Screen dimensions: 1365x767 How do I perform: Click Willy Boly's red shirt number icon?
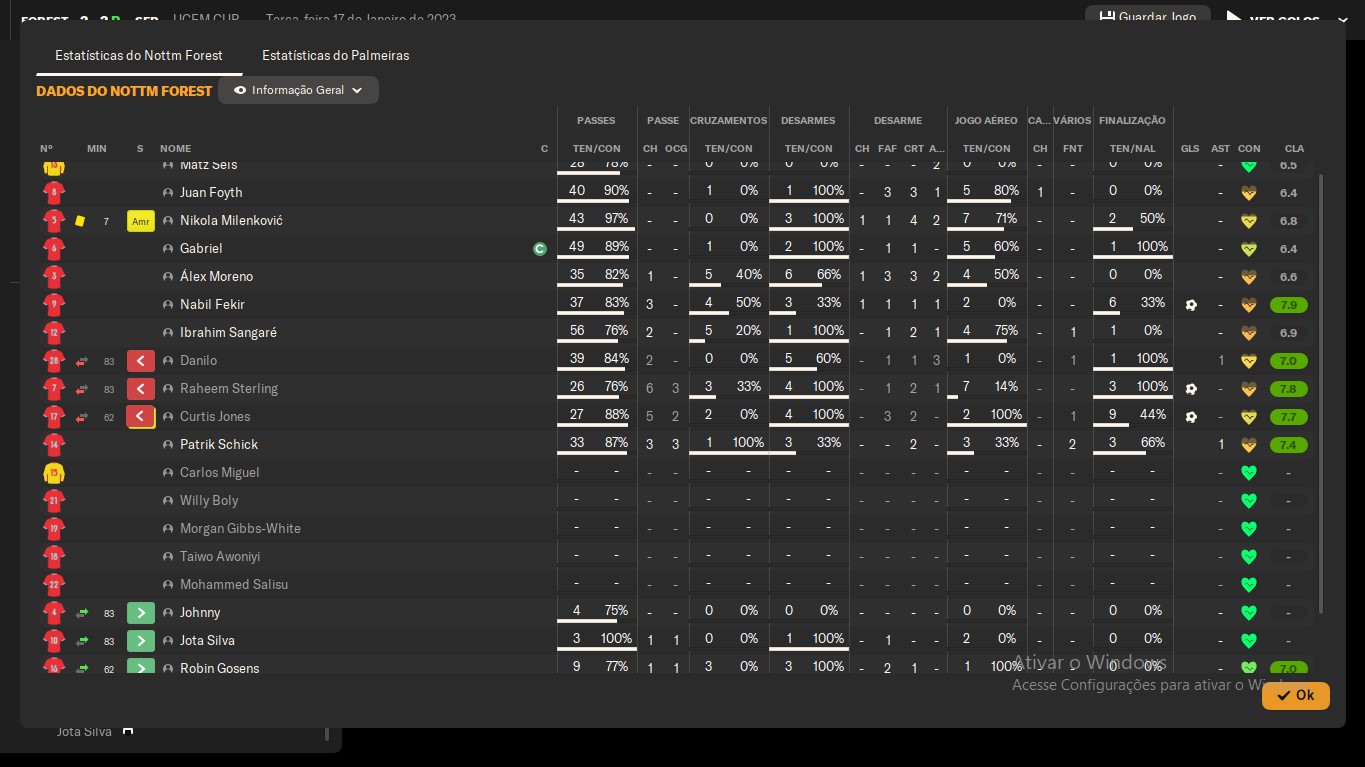[x=54, y=501]
